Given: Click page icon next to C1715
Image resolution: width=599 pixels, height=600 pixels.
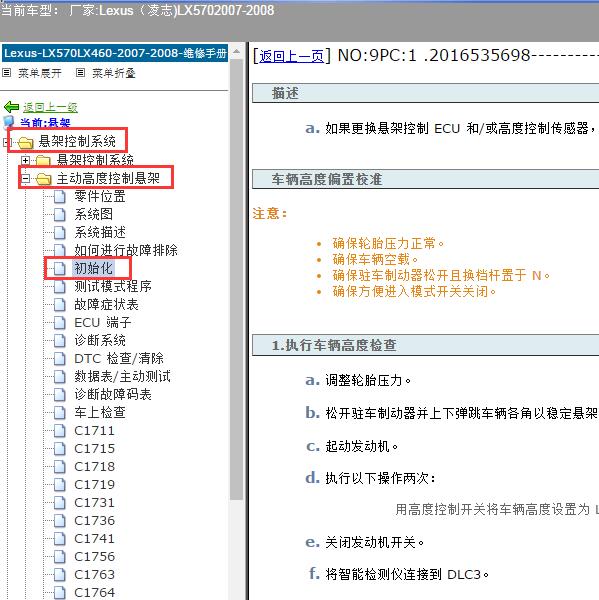Looking at the screenshot, I should pyautogui.click(x=59, y=448).
